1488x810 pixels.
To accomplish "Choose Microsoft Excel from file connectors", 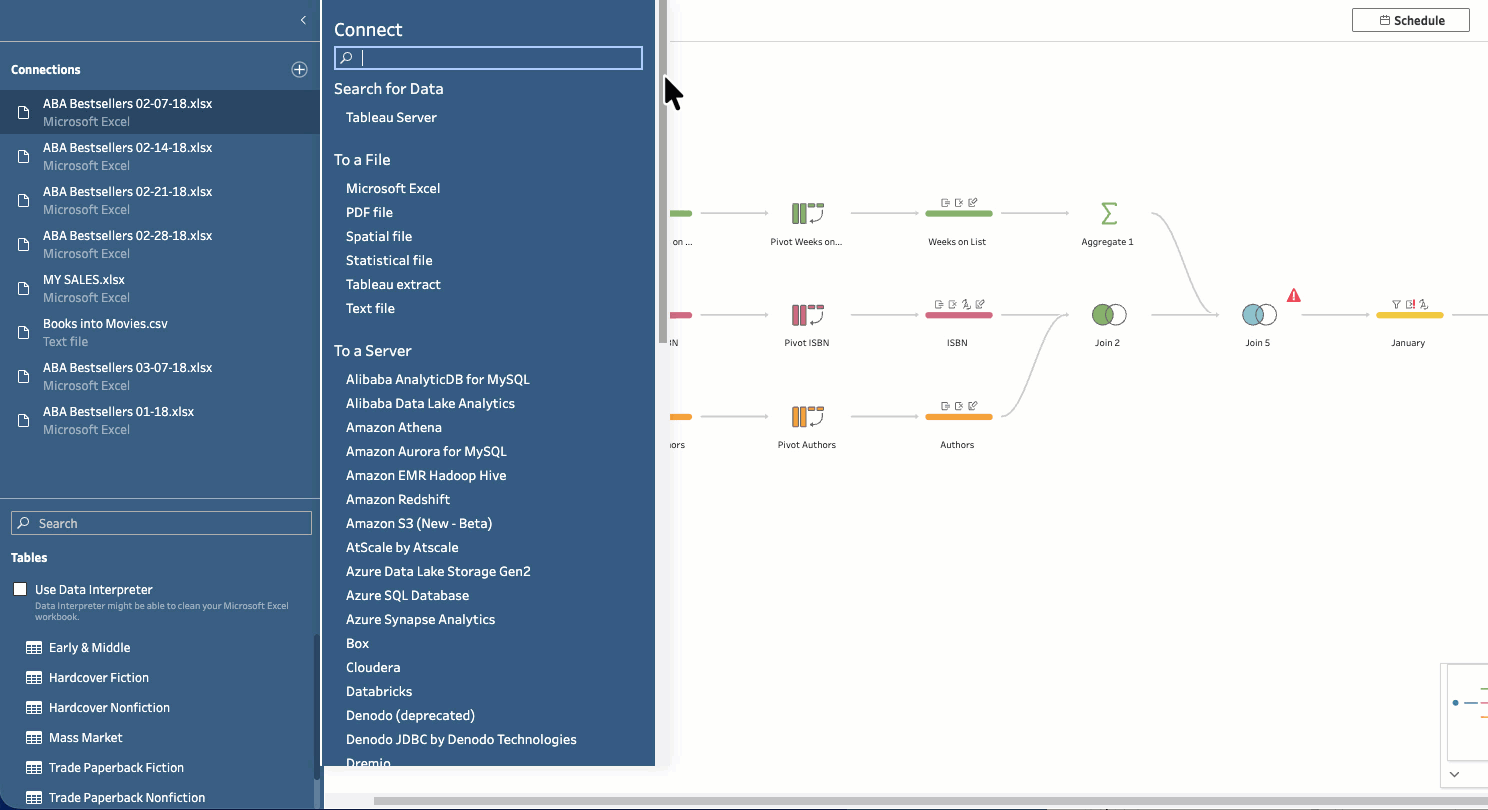I will tap(393, 188).
